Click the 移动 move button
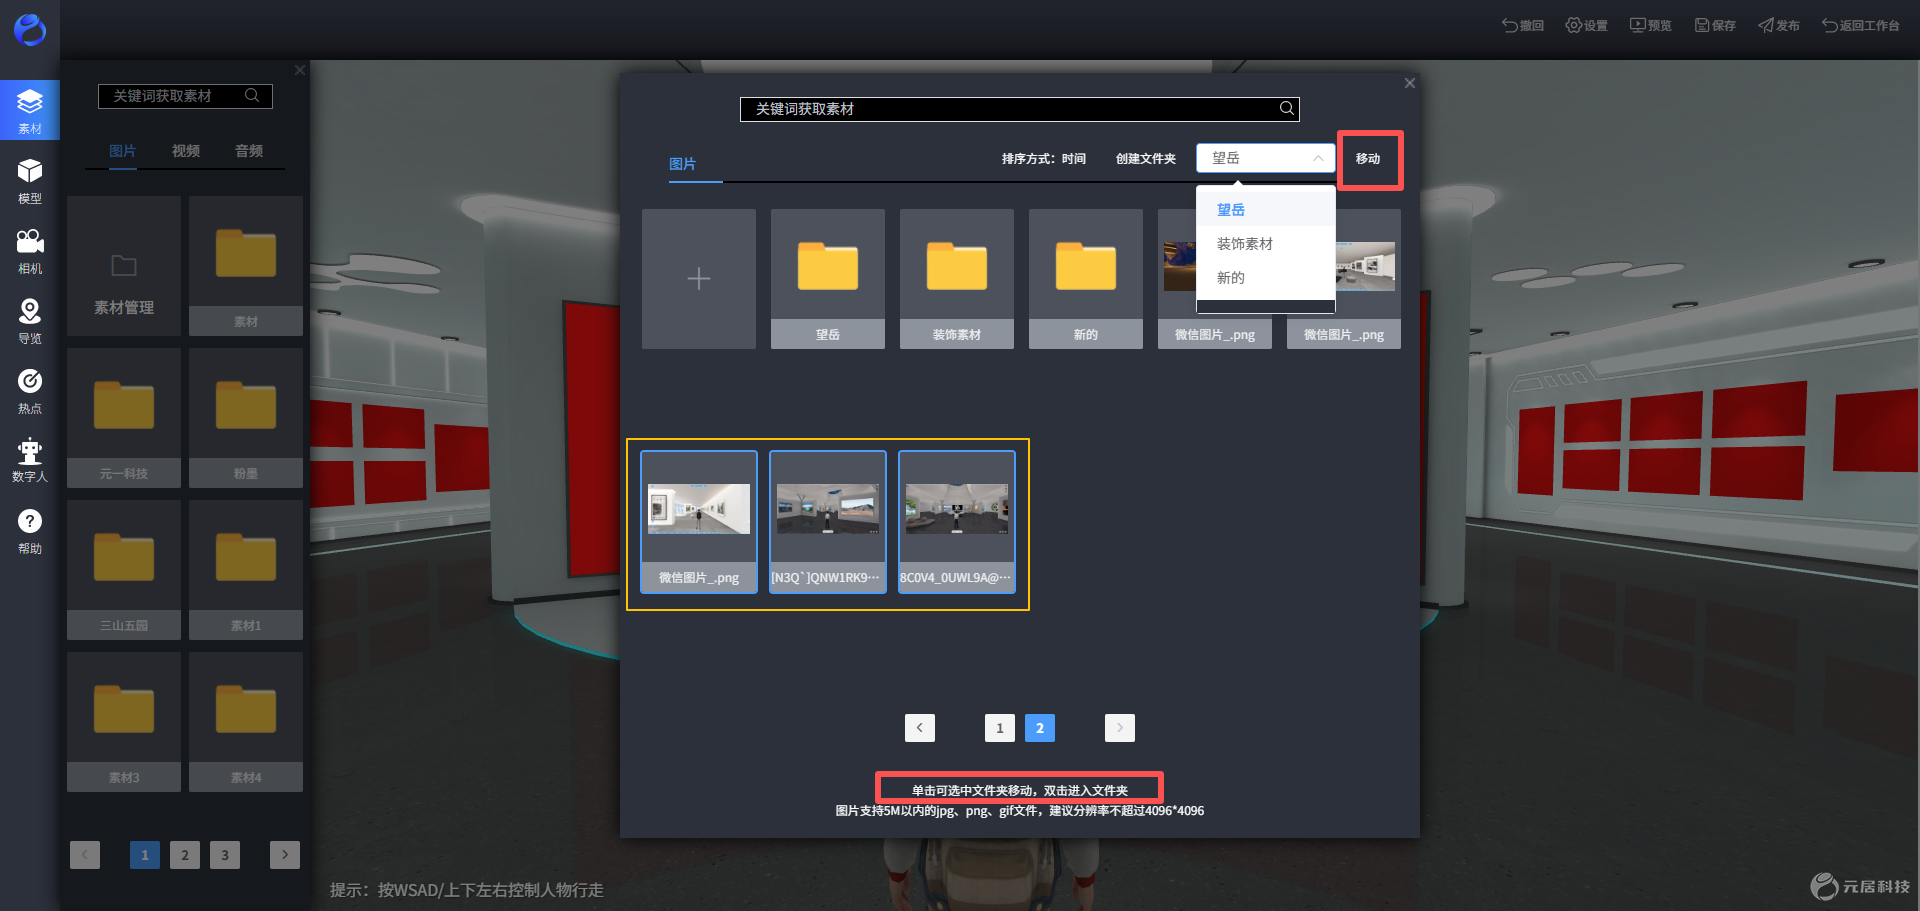Viewport: 1920px width, 911px height. point(1368,159)
